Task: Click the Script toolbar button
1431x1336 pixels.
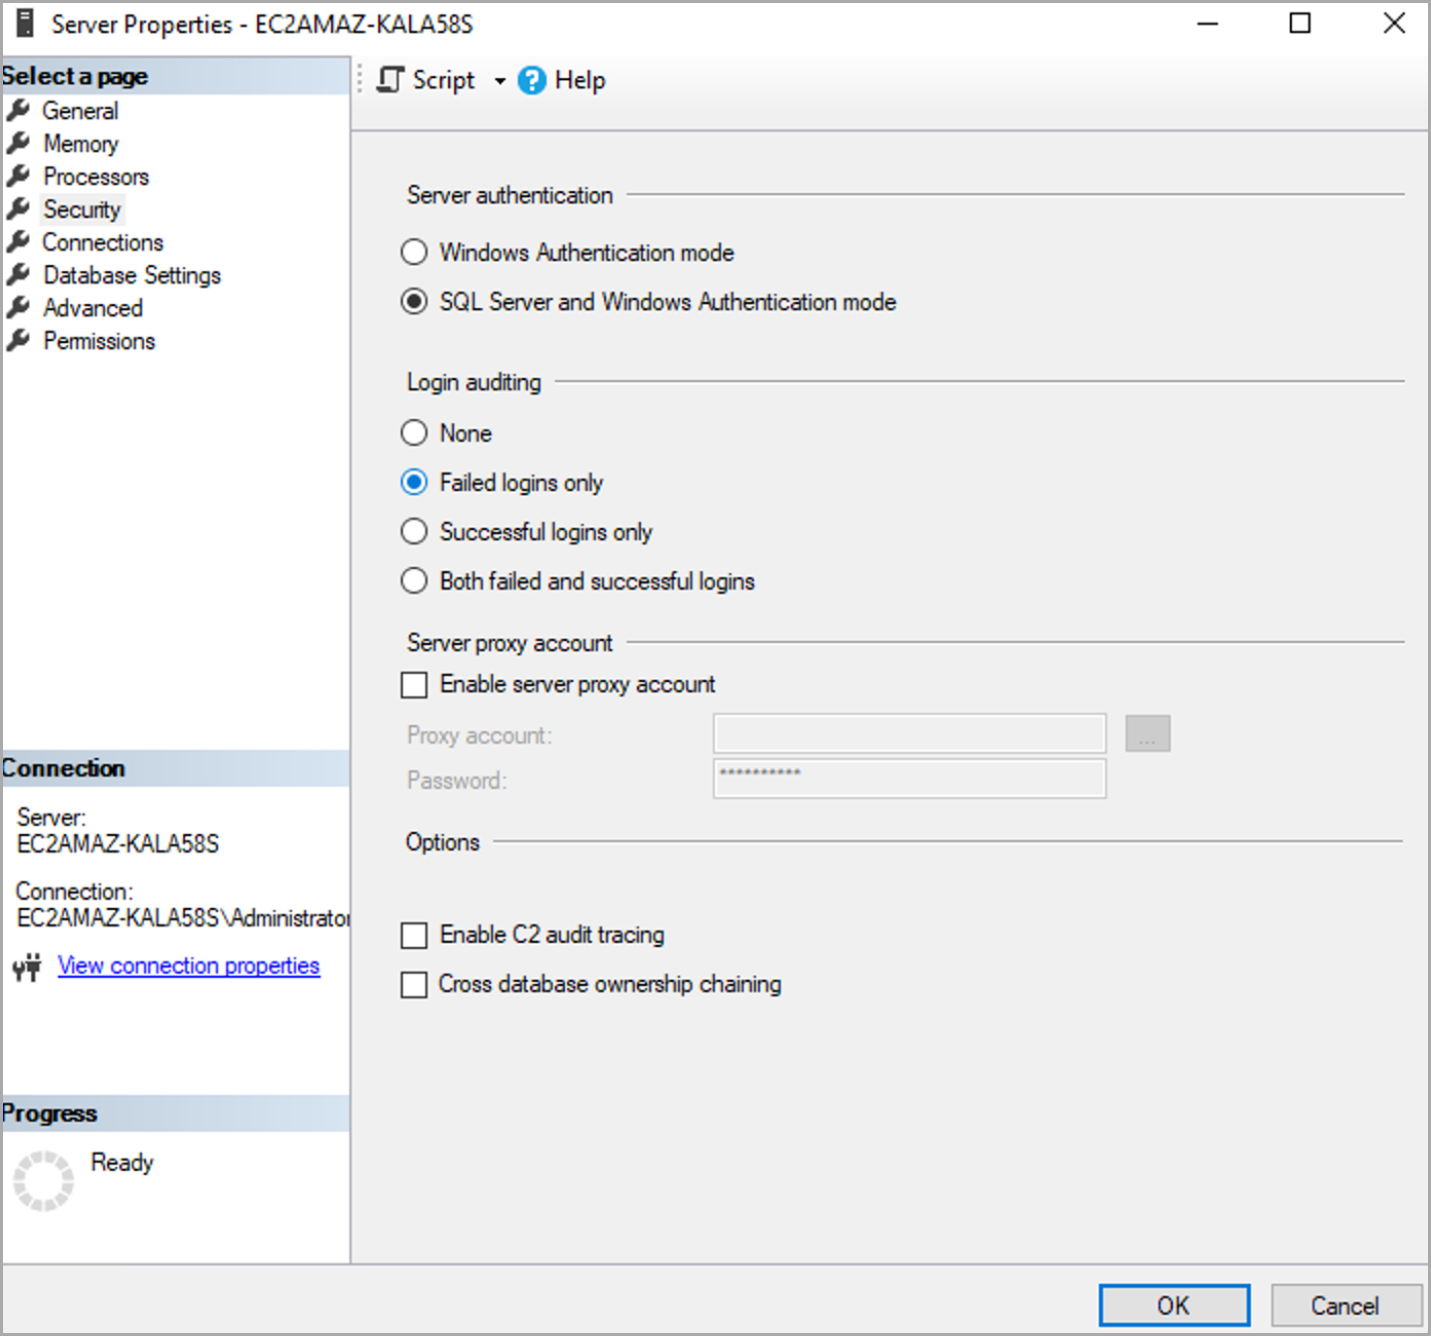Action: 426,80
